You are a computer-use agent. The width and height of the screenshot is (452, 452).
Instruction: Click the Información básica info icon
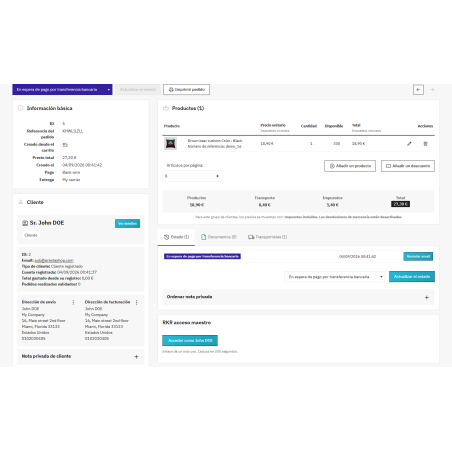click(21, 108)
